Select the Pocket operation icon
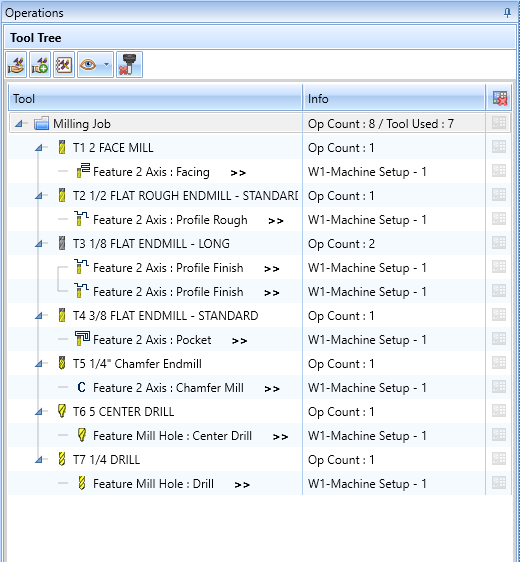The width and height of the screenshot is (520, 562). [82, 339]
